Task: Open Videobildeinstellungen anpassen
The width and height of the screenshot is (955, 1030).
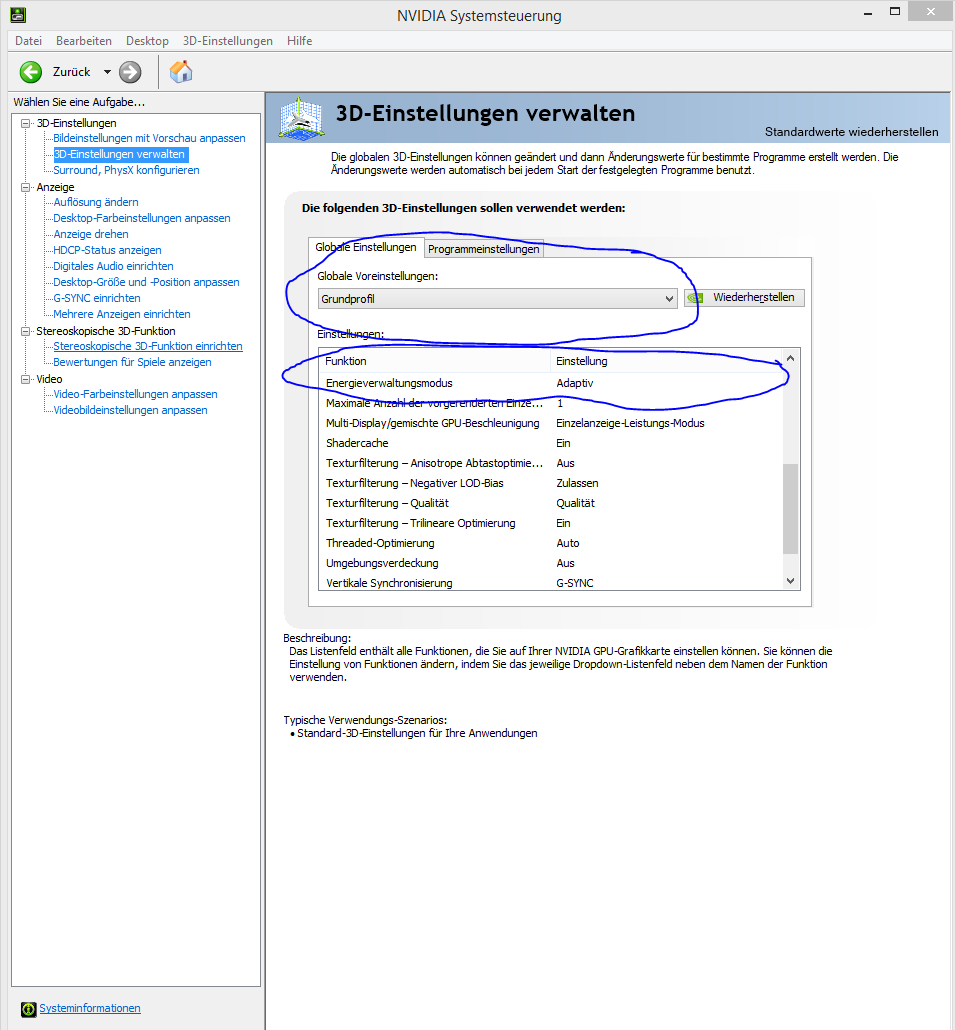Action: (130, 410)
